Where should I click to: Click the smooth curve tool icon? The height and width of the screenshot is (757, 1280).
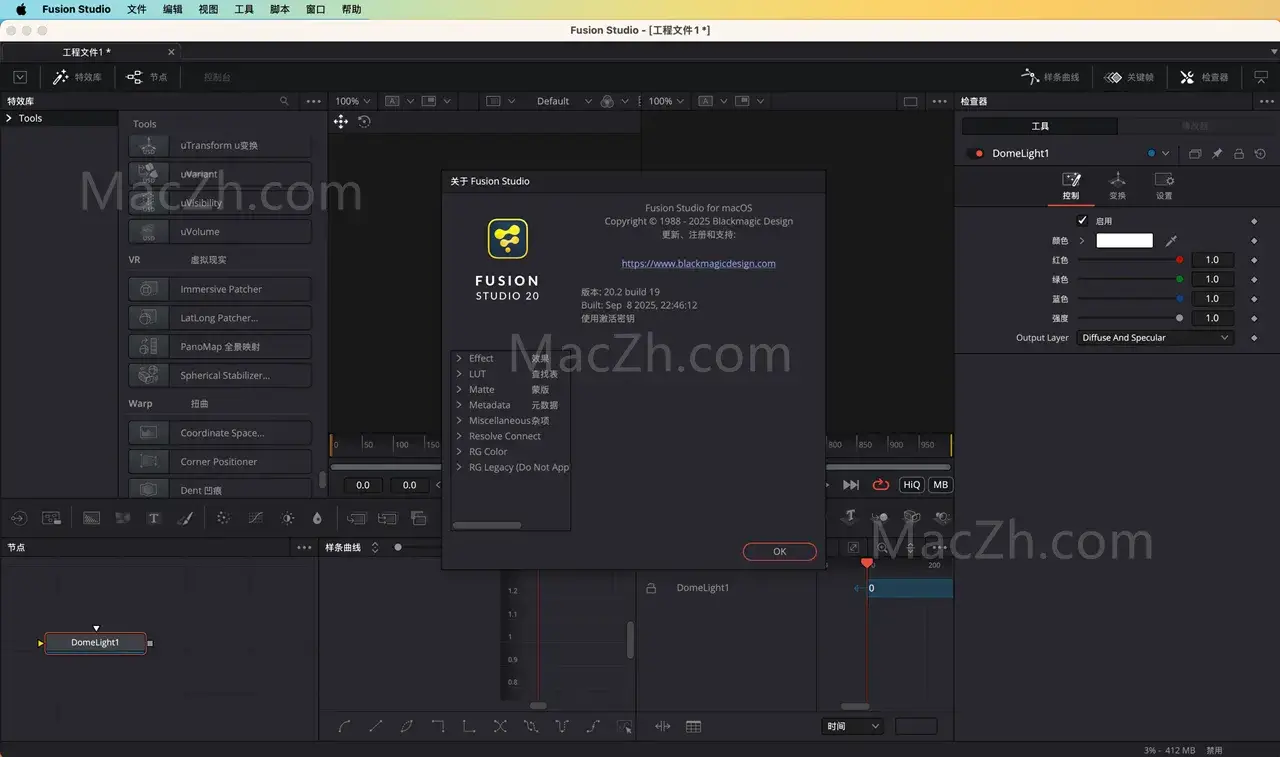click(x=345, y=727)
